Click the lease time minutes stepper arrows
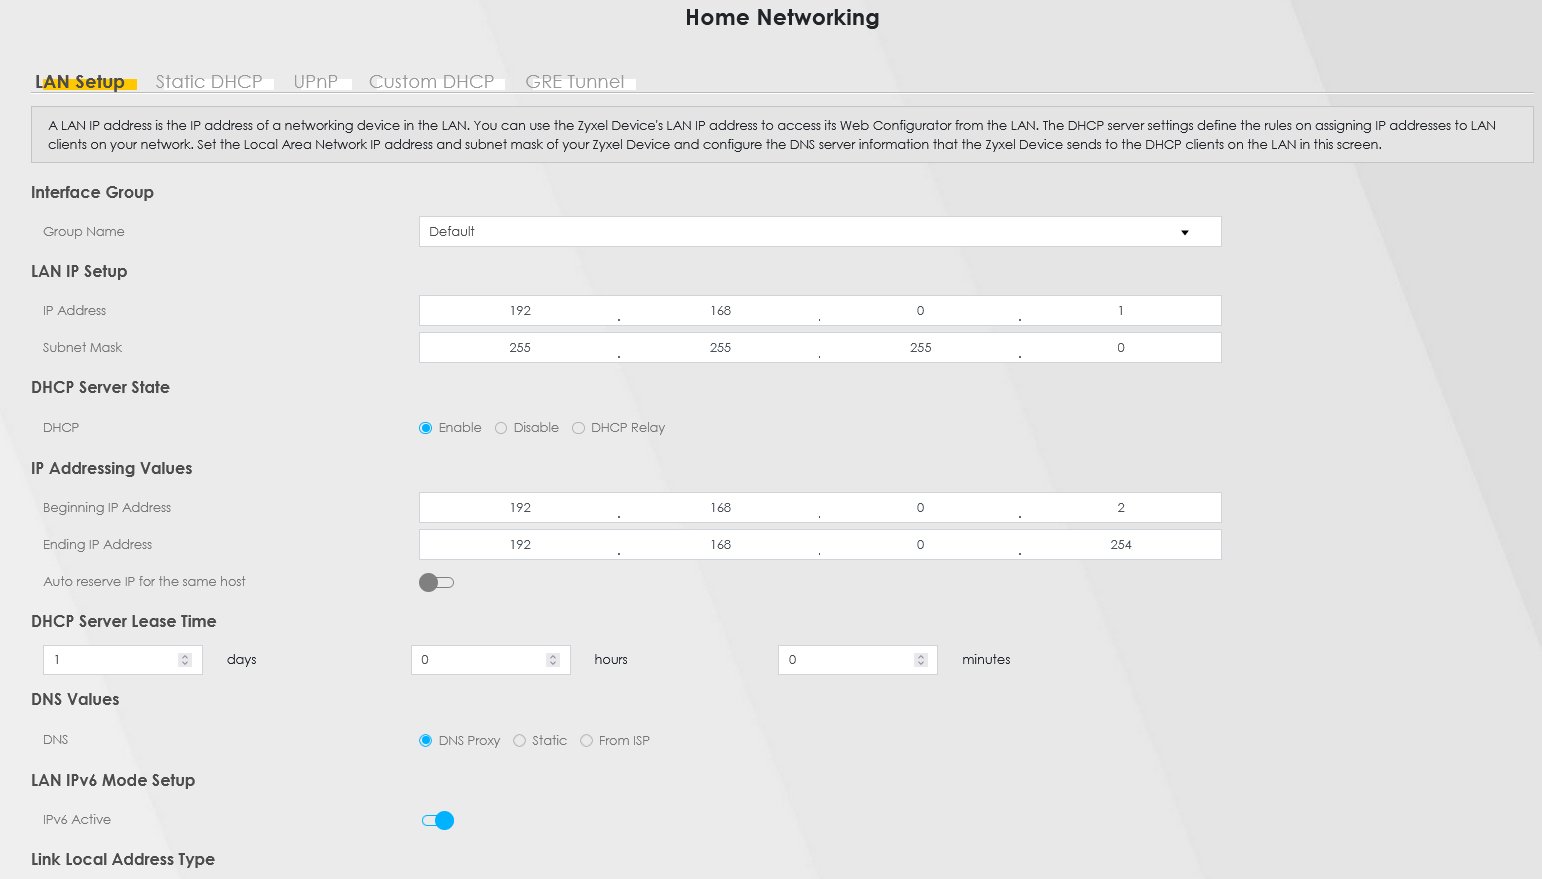This screenshot has height=879, width=1542. coord(920,660)
